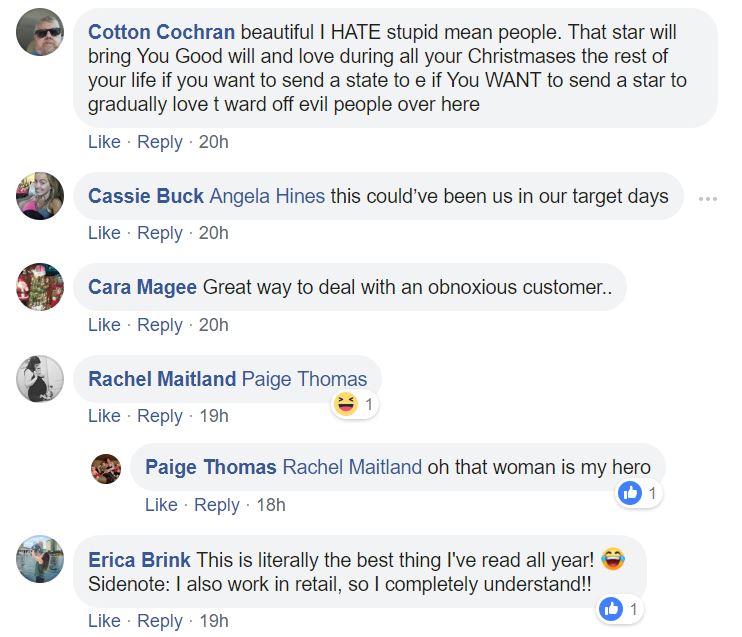This screenshot has height=637, width=742.
Task: Like Cotton Cochran's comment
Action: 104,142
